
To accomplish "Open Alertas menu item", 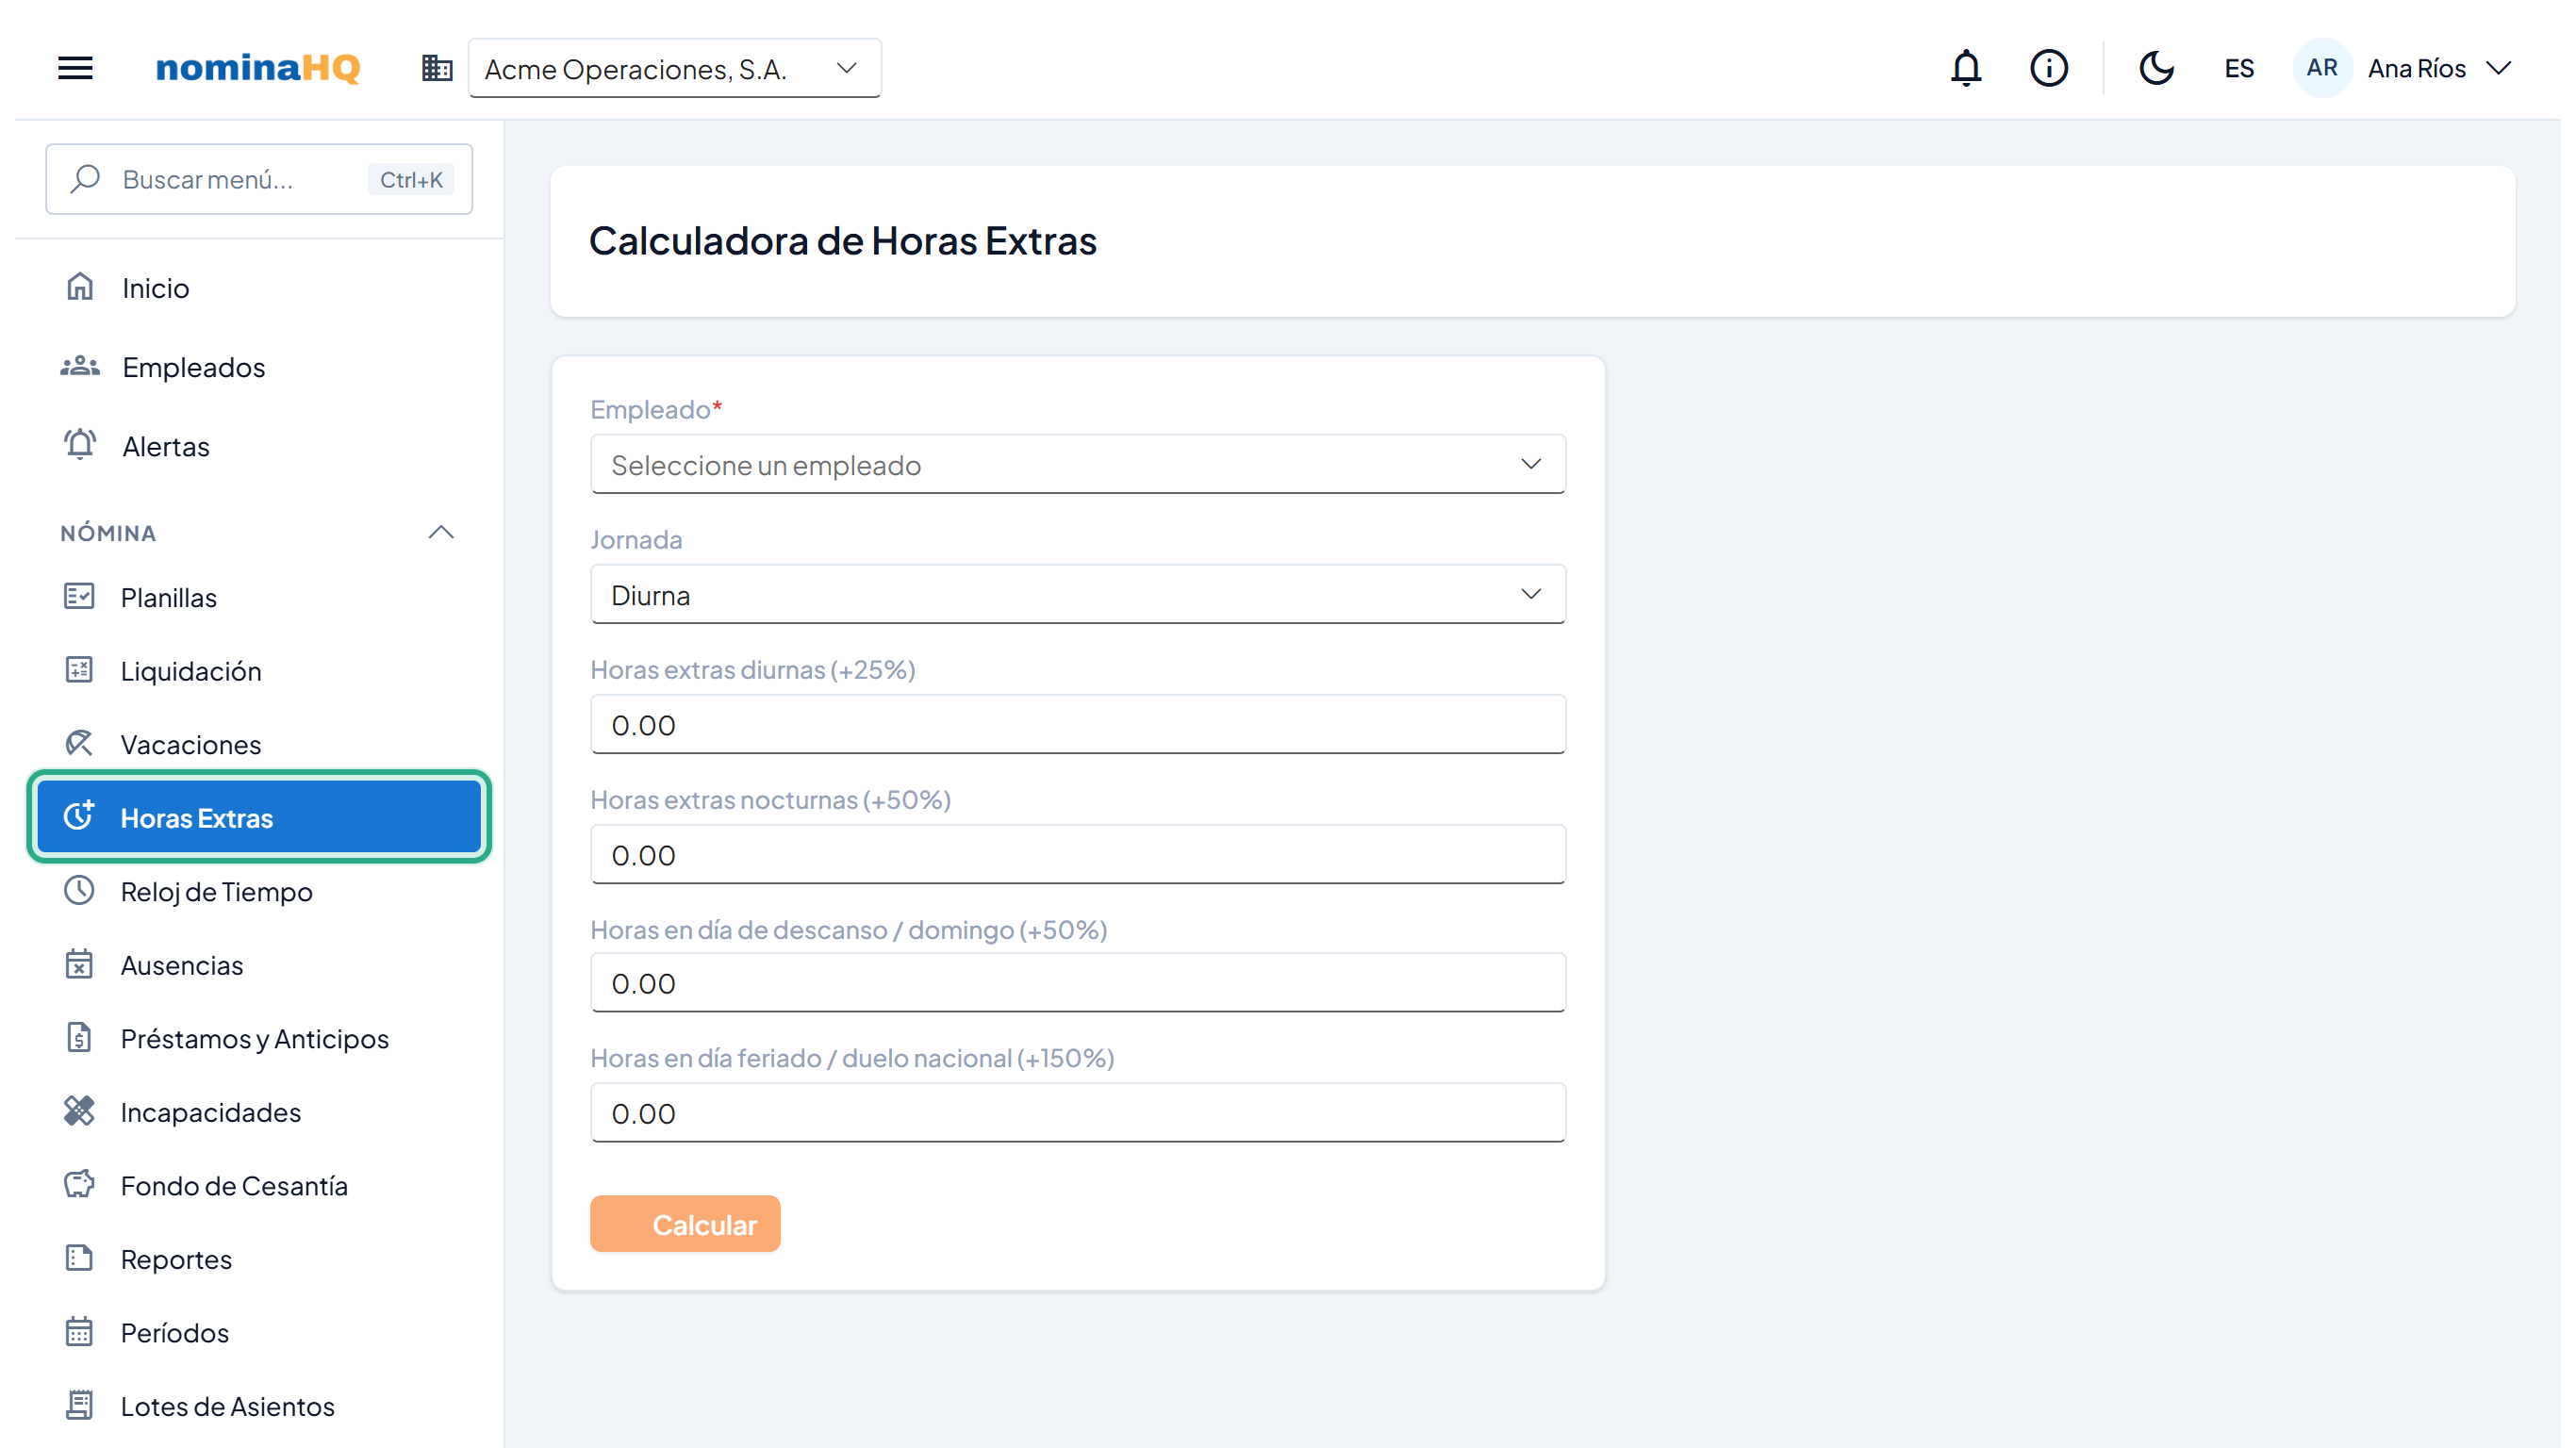I will pos(259,446).
